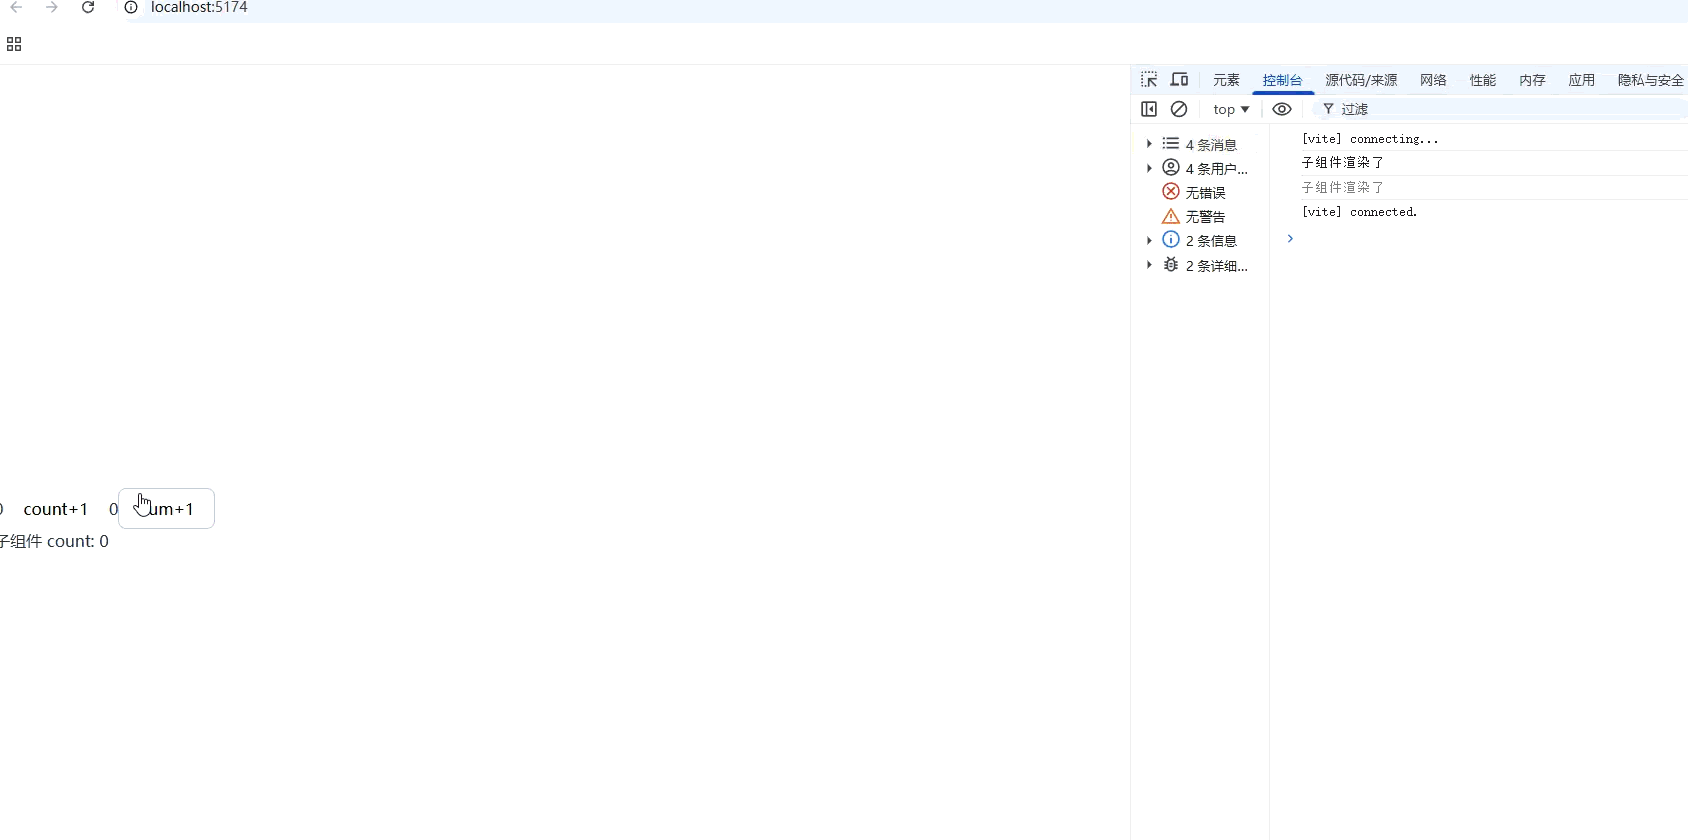
Task: Open the top JavaScript context dropdown
Action: click(1231, 109)
